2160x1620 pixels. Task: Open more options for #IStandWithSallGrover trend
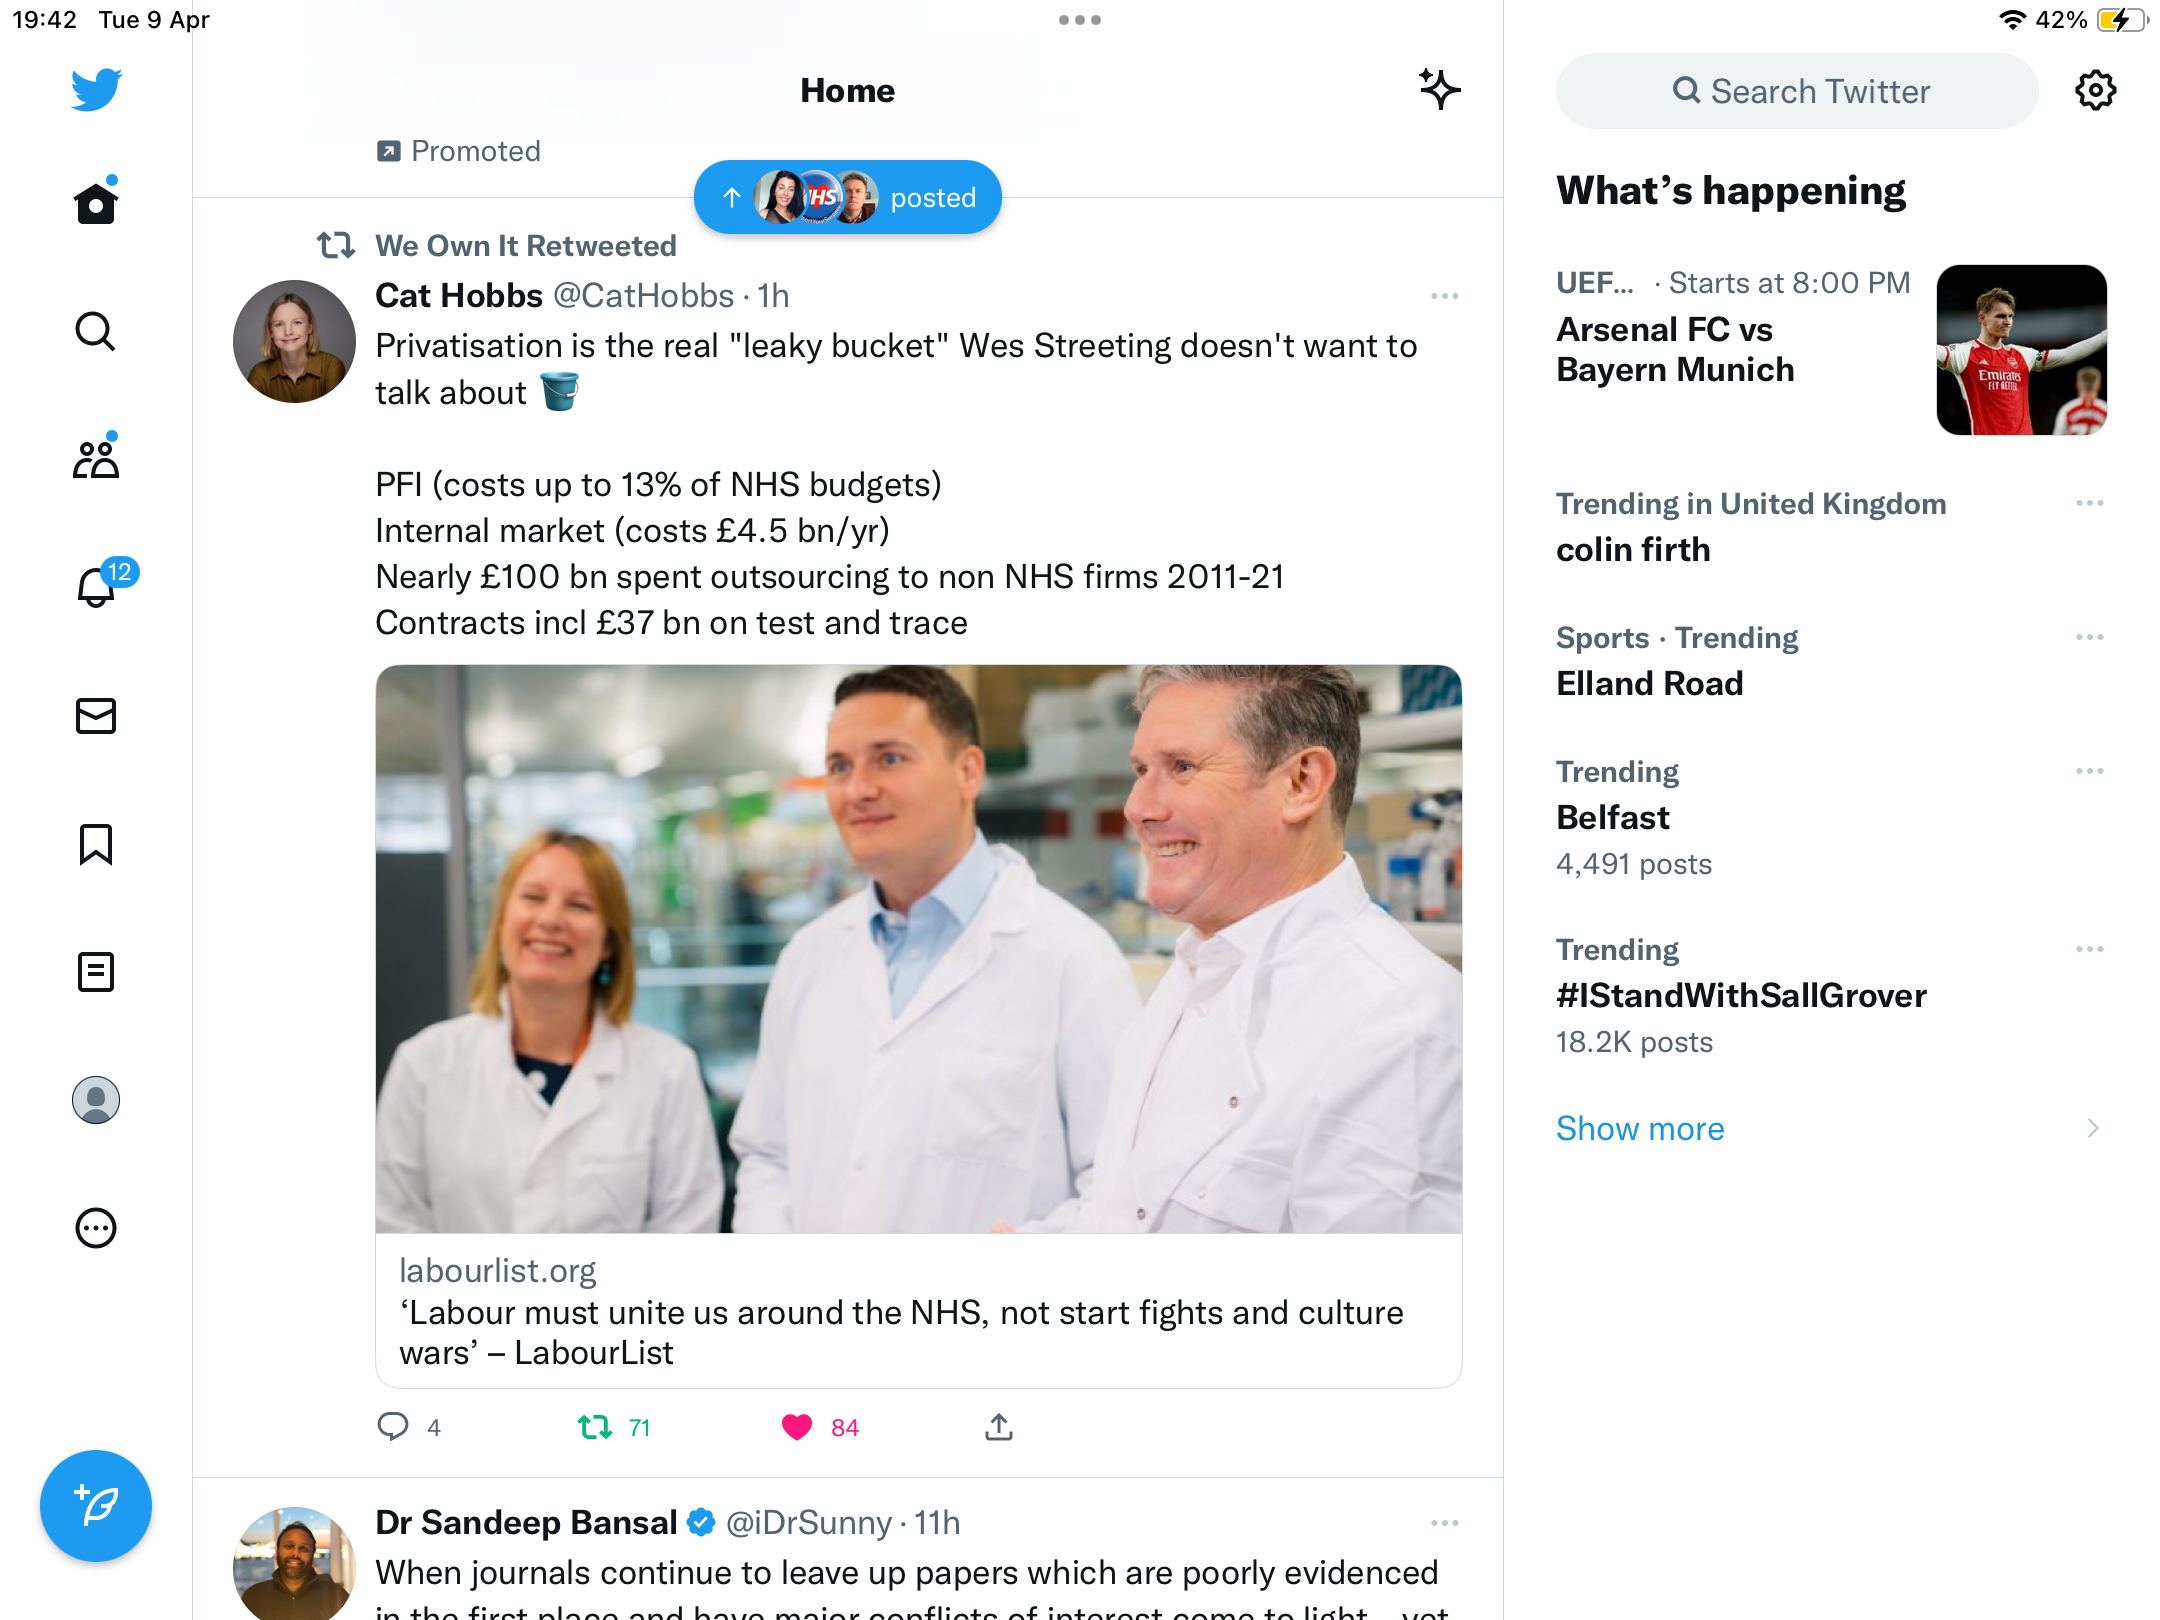pos(2090,949)
